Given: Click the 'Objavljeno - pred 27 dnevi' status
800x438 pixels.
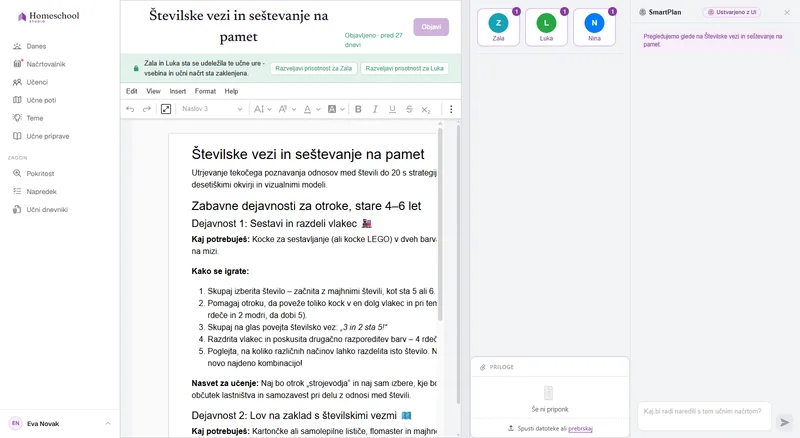Looking at the screenshot, I should pyautogui.click(x=373, y=40).
